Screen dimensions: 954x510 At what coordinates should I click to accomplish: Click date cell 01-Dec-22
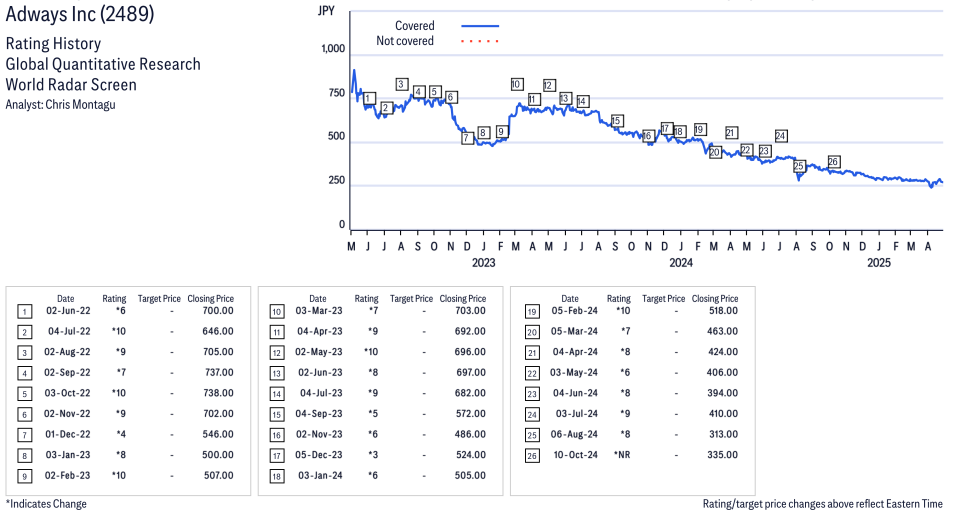point(67,435)
